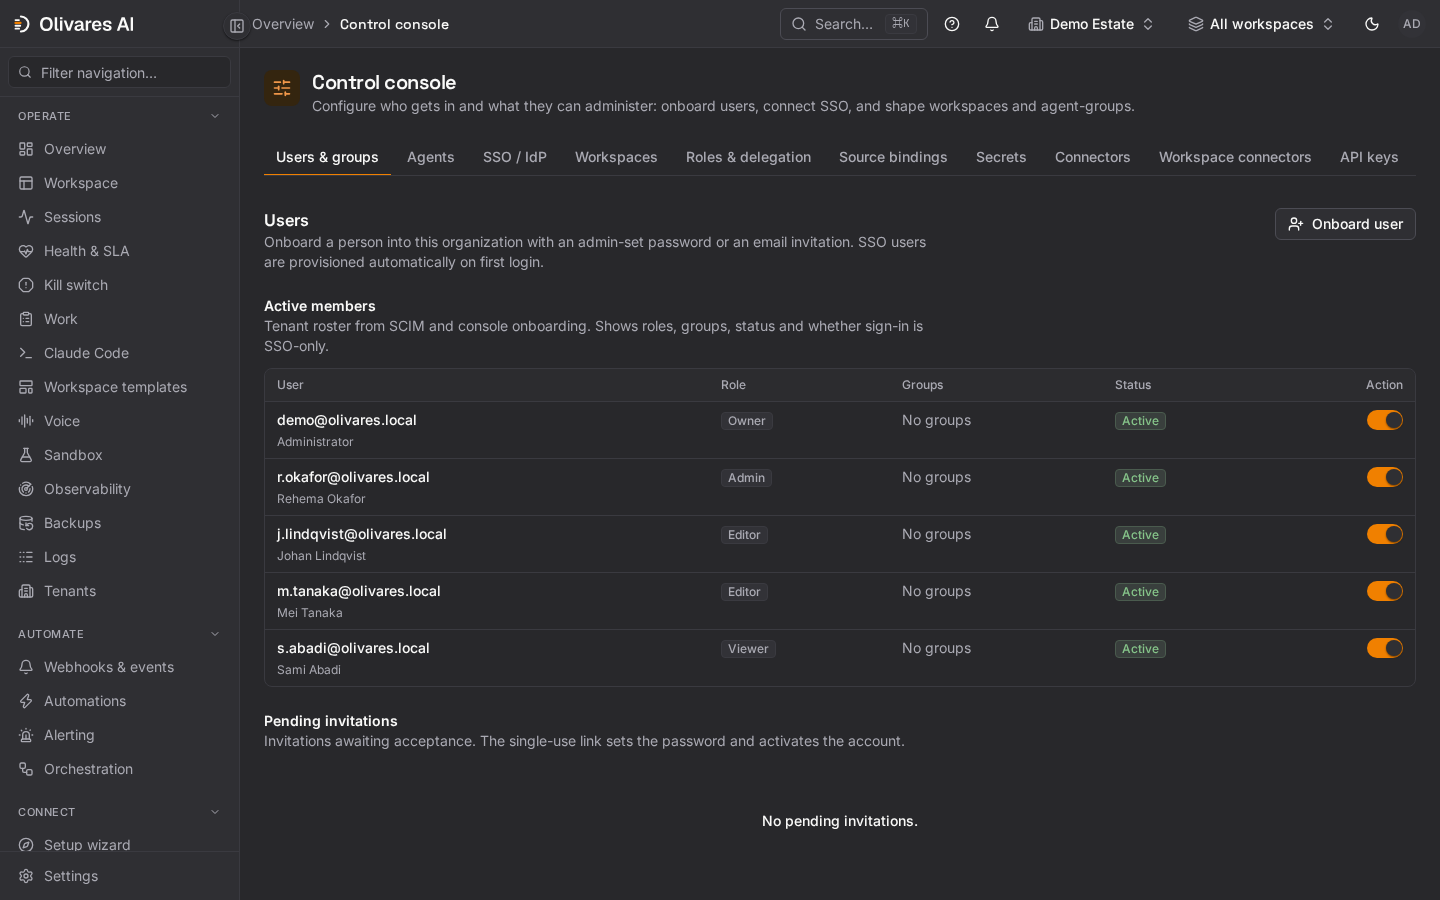The width and height of the screenshot is (1440, 900).
Task: Open the help question mark icon
Action: coord(952,24)
